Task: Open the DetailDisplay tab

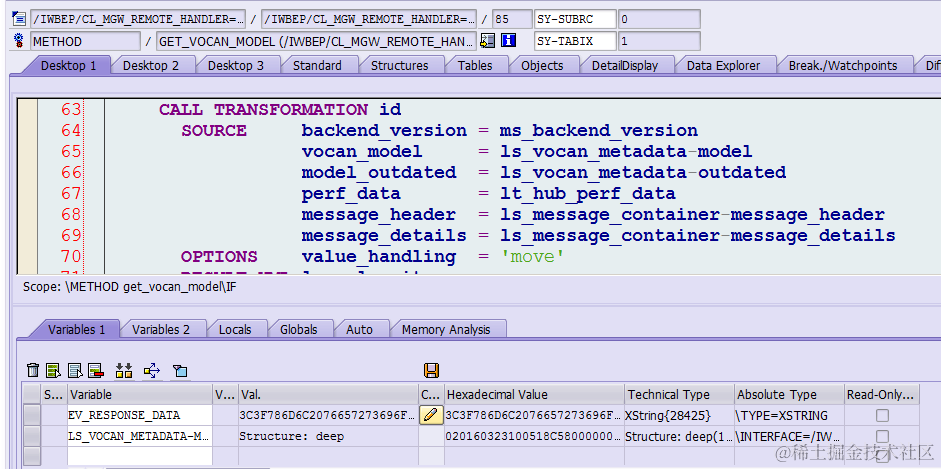Action: (x=625, y=65)
